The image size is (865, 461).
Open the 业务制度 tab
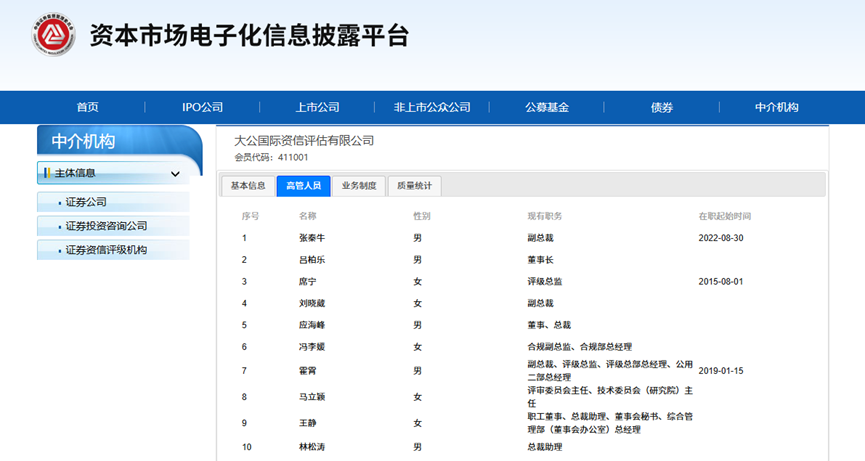click(359, 185)
